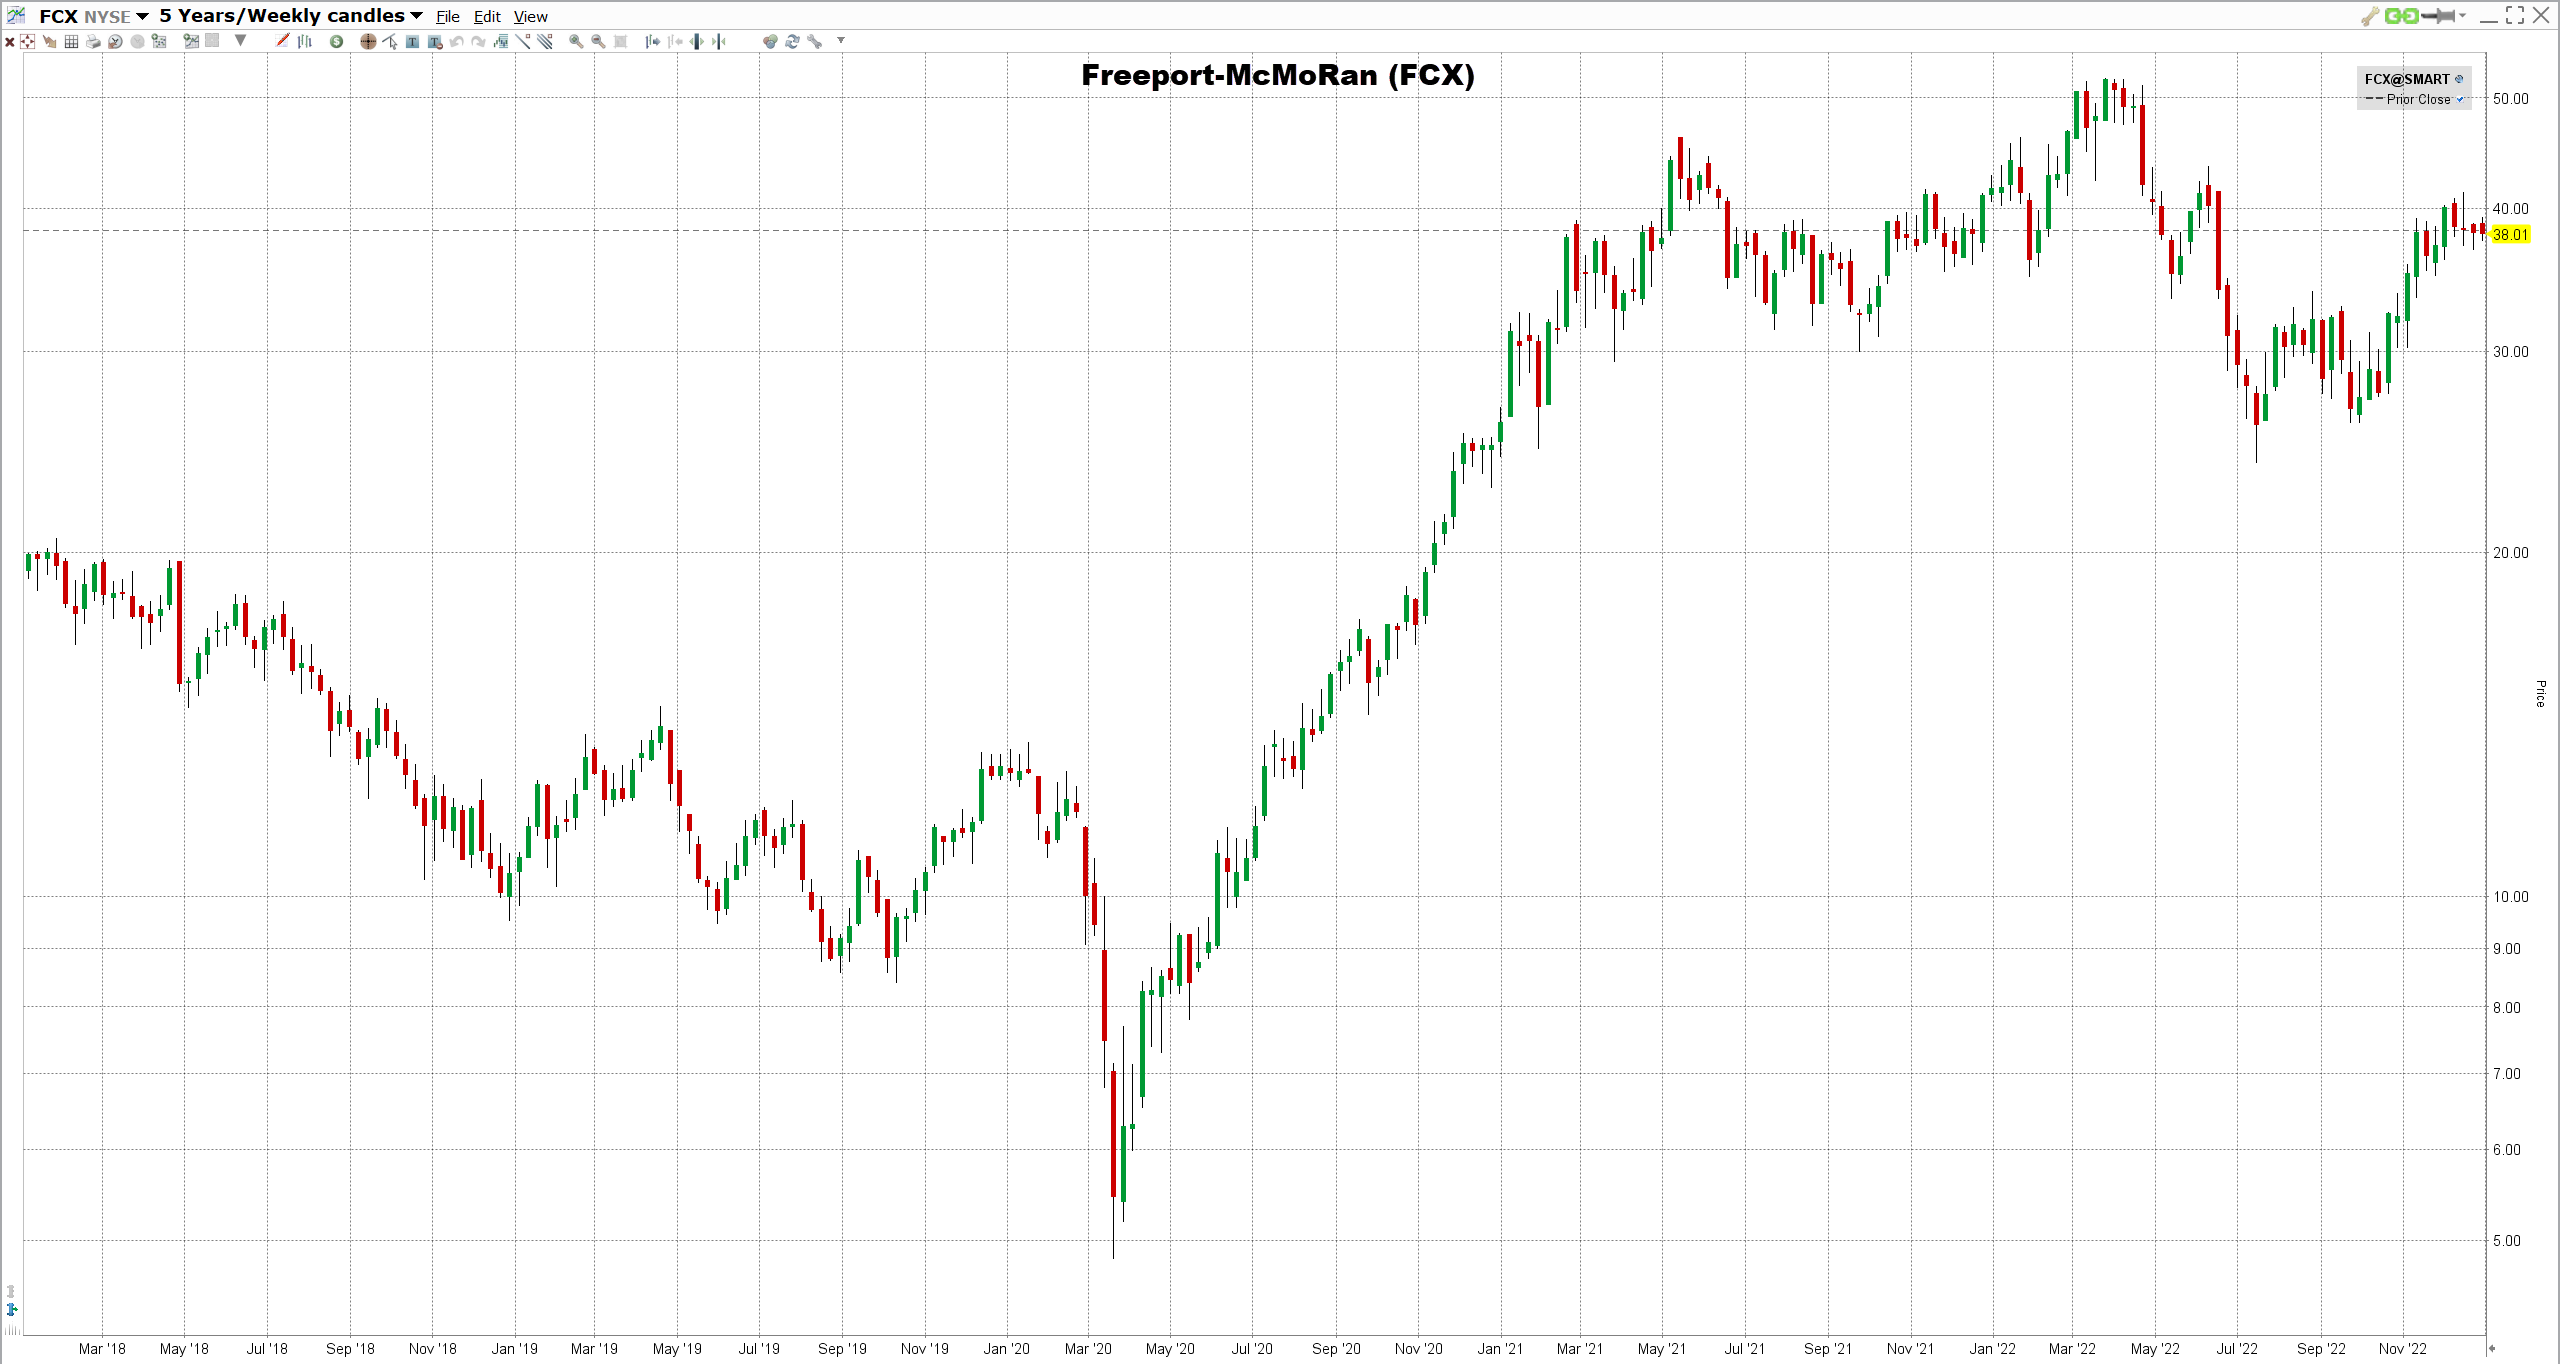2560x1364 pixels.
Task: Select the trendline drawing tool
Action: (x=523, y=42)
